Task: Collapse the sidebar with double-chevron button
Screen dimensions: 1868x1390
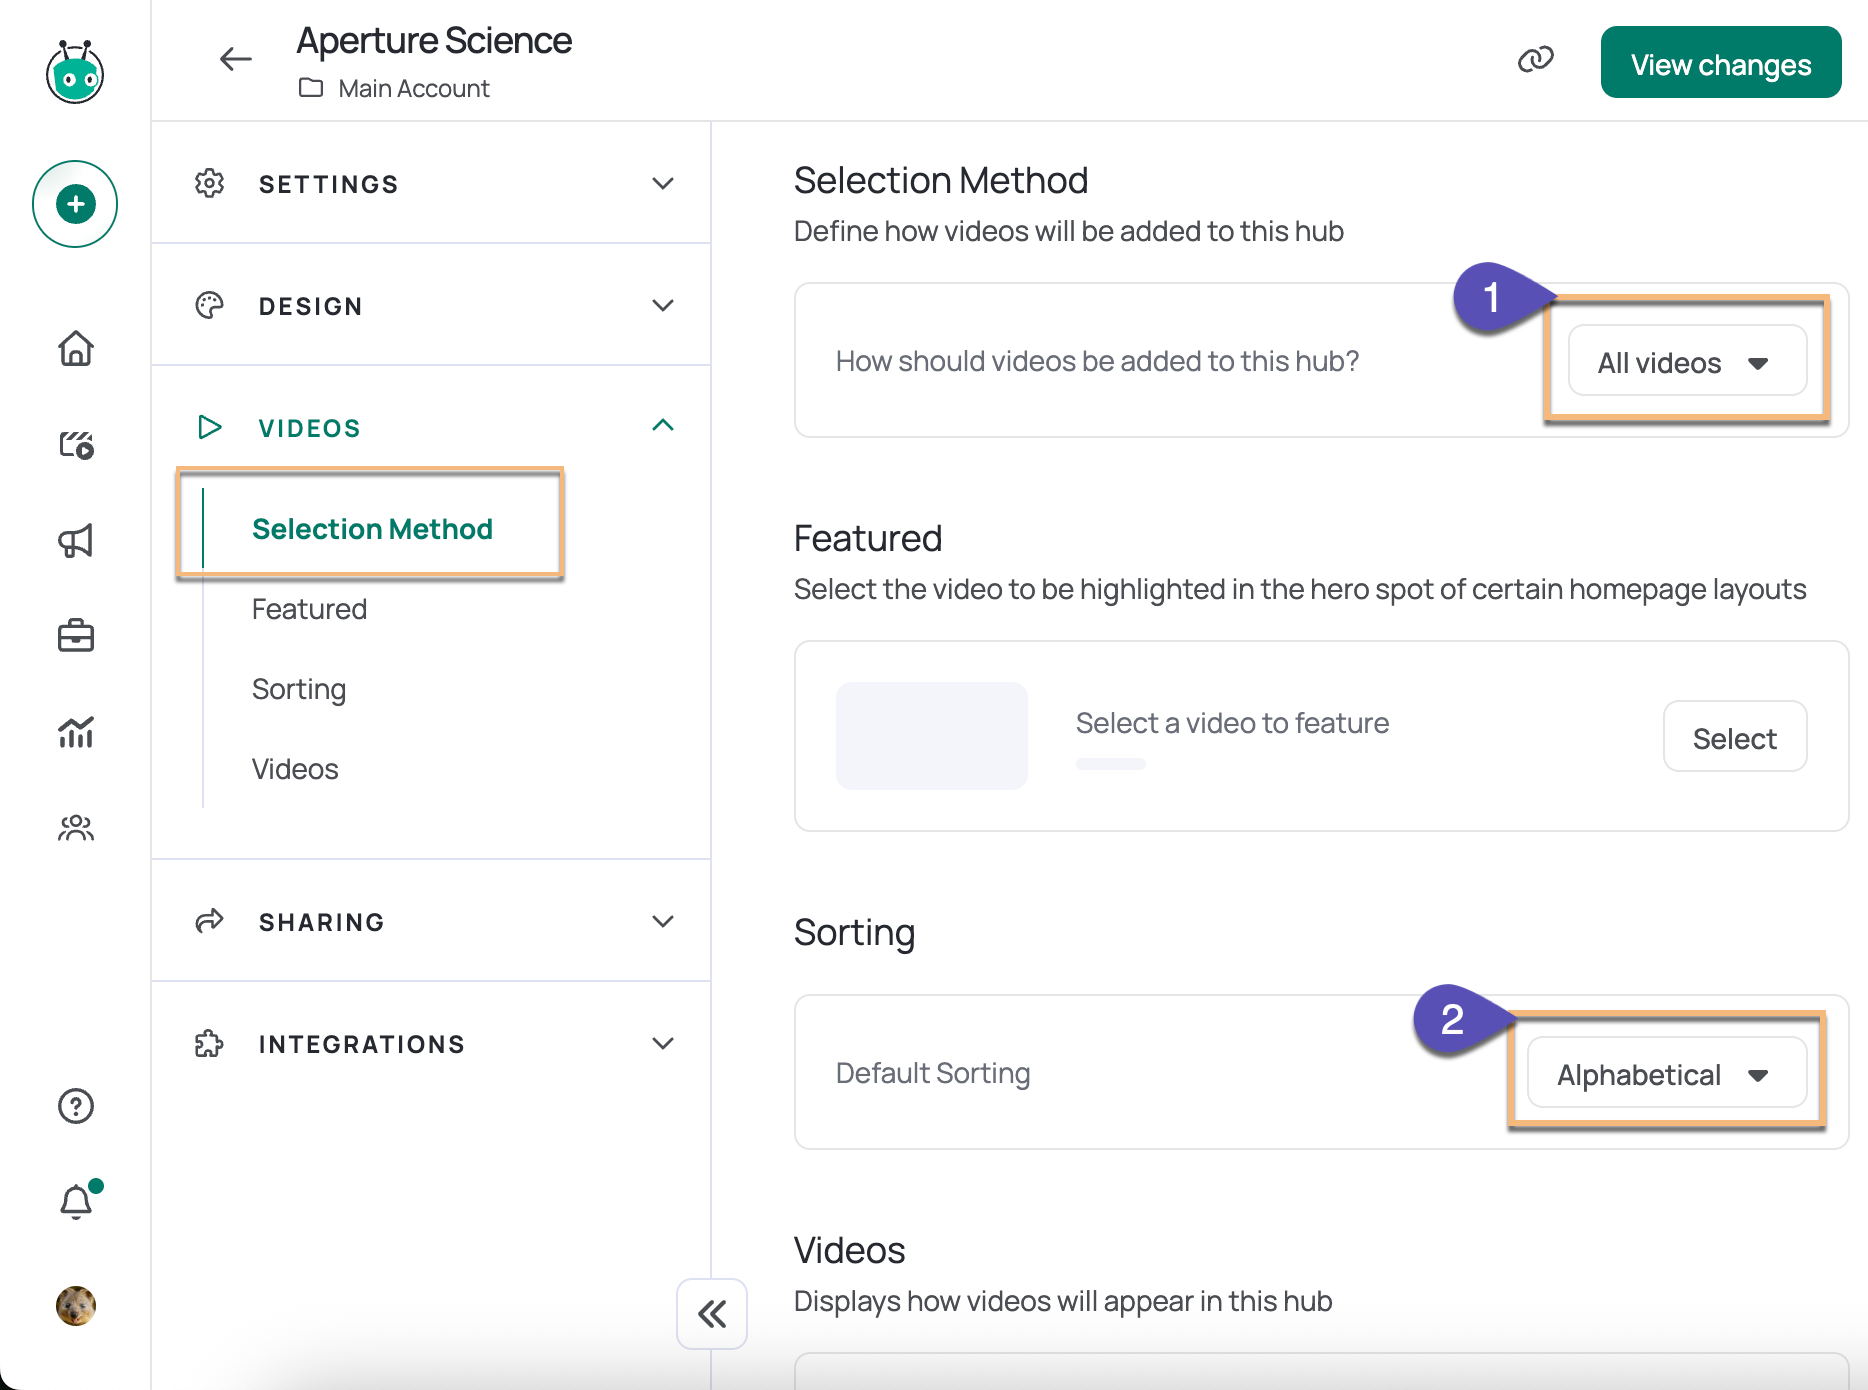Action: 712,1314
